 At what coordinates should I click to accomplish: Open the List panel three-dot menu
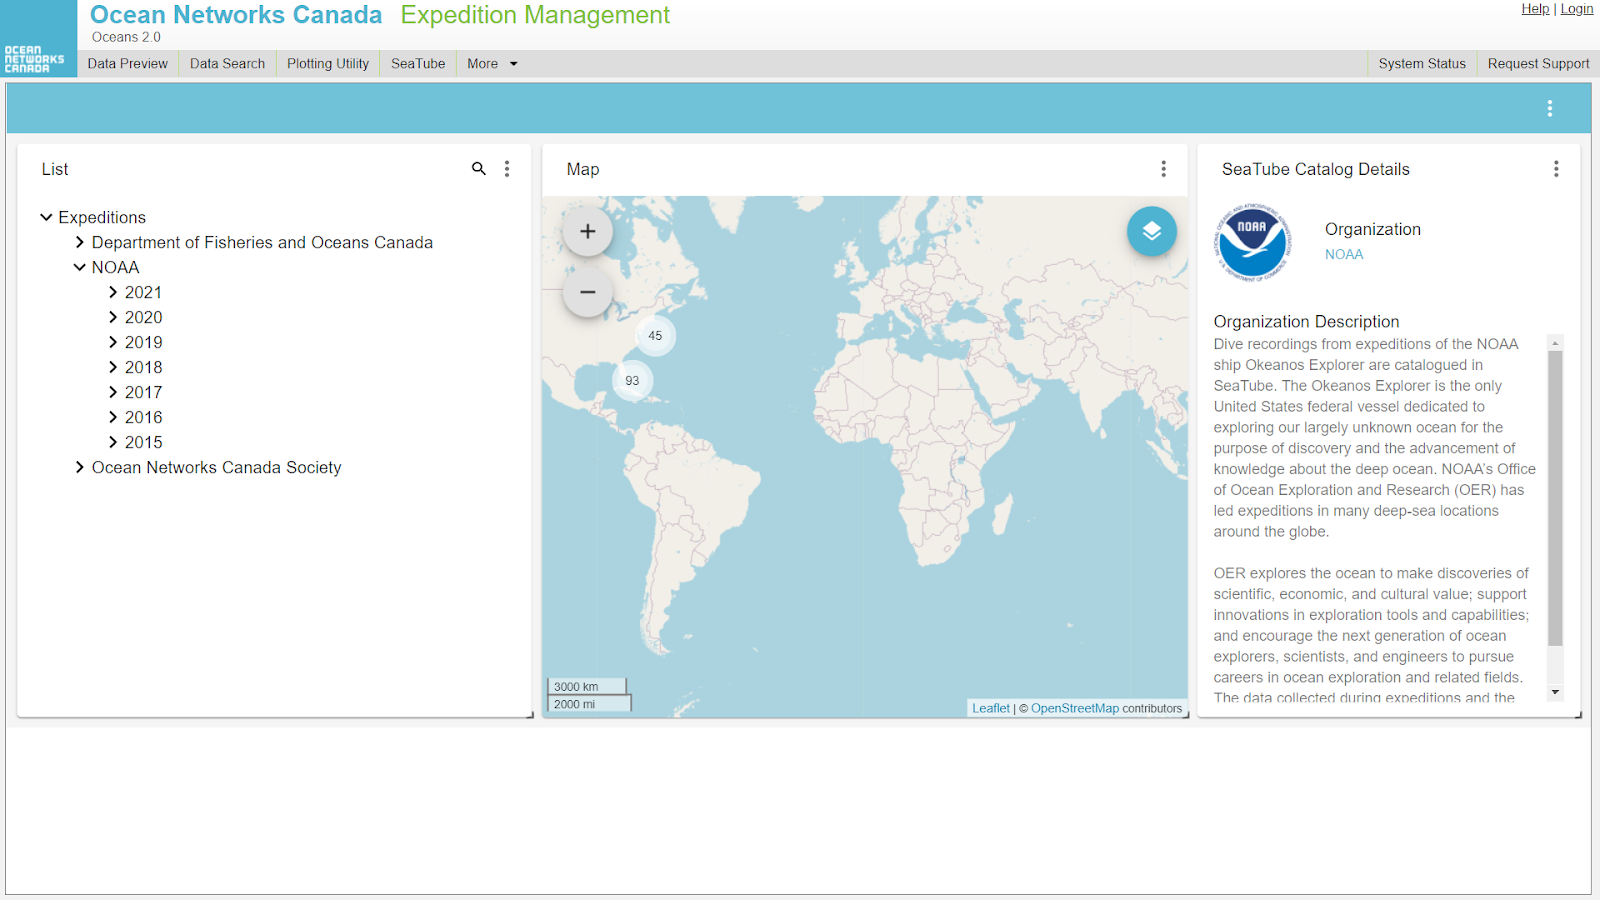pyautogui.click(x=507, y=169)
